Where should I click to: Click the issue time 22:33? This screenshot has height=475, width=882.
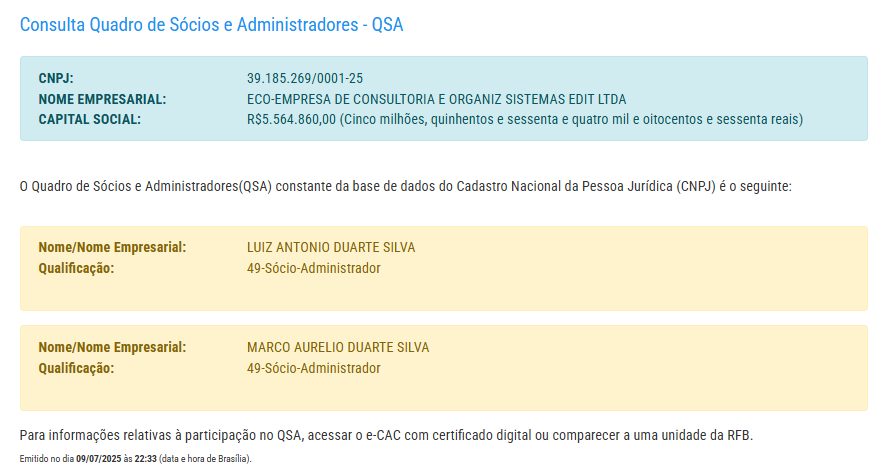coord(145,459)
